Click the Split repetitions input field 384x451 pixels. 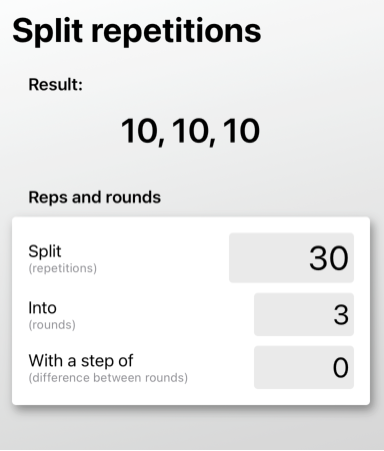pyautogui.click(x=291, y=258)
